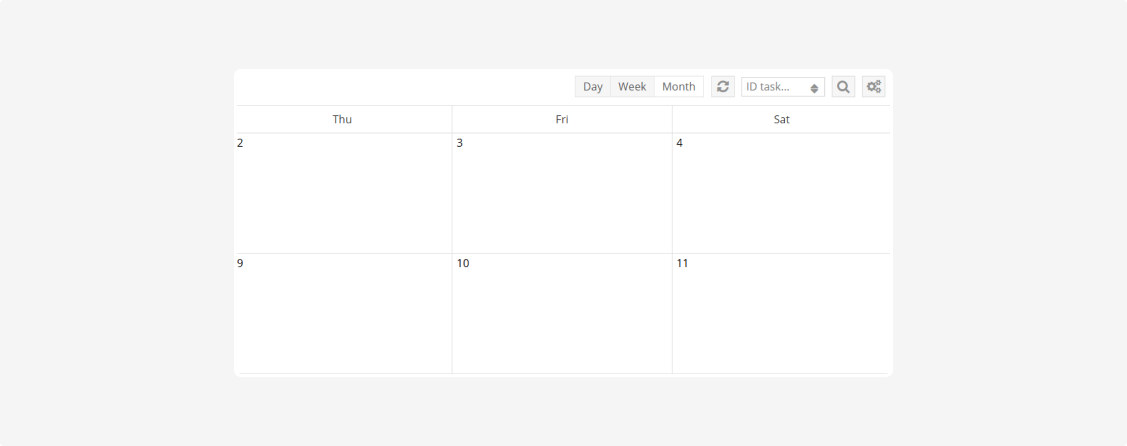Click empty space in the day 10 cell
Image resolution: width=1127 pixels, height=446 pixels.
pos(562,320)
